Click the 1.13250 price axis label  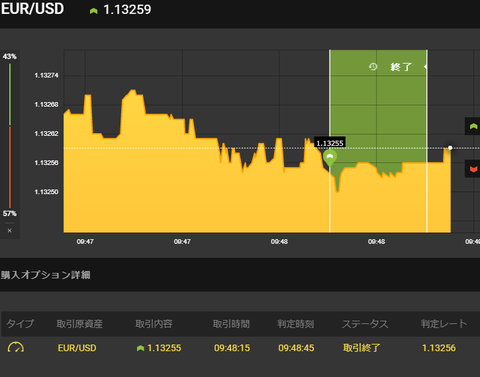pos(46,192)
